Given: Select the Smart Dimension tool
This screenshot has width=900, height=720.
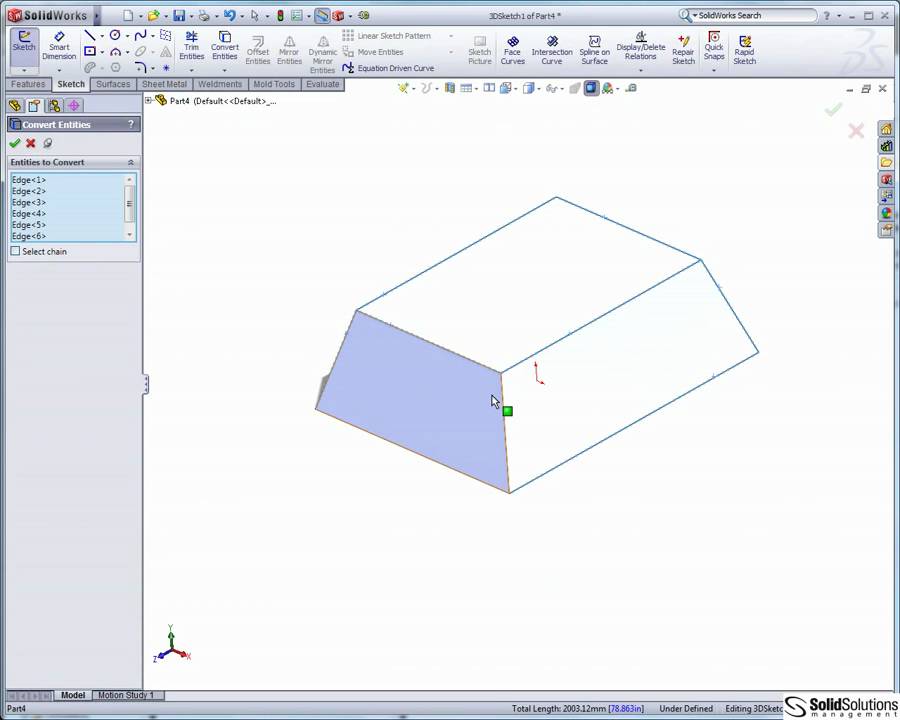Looking at the screenshot, I should tap(59, 47).
